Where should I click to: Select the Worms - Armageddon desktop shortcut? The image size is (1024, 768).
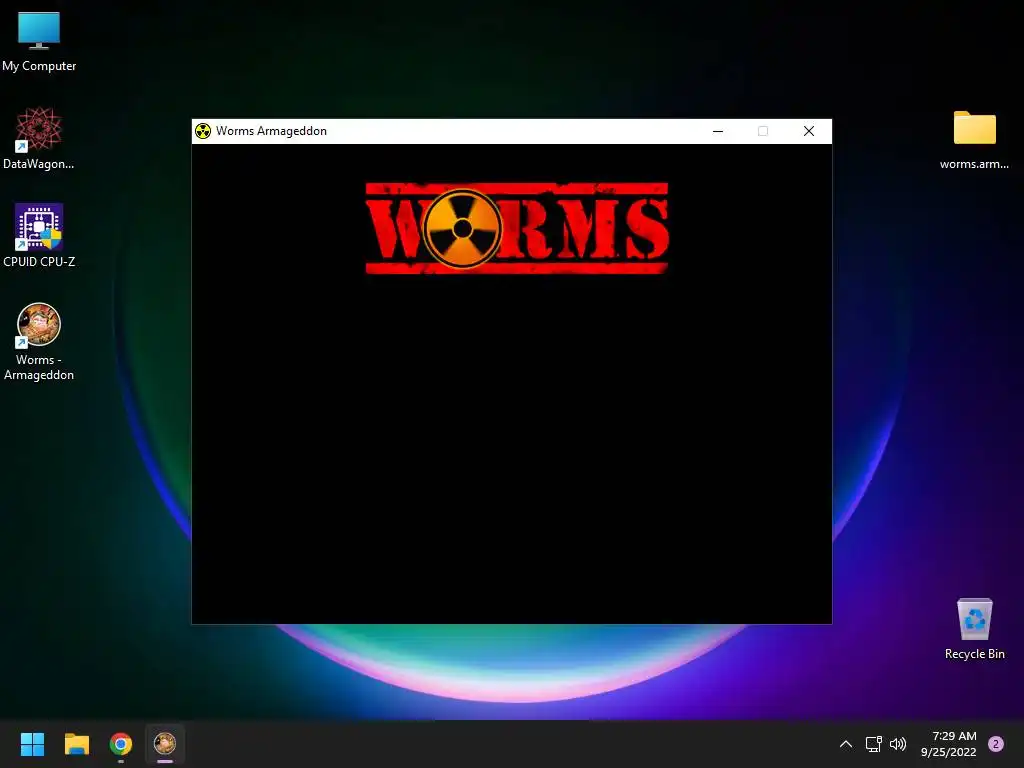point(39,342)
